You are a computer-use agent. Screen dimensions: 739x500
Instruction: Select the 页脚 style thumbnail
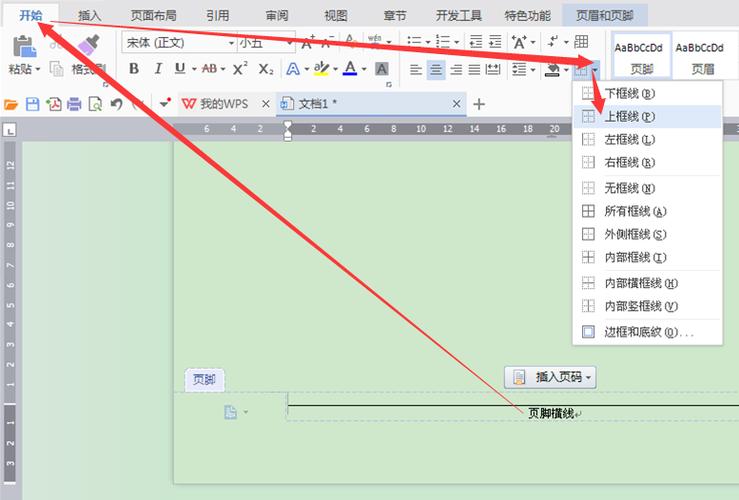[641, 56]
